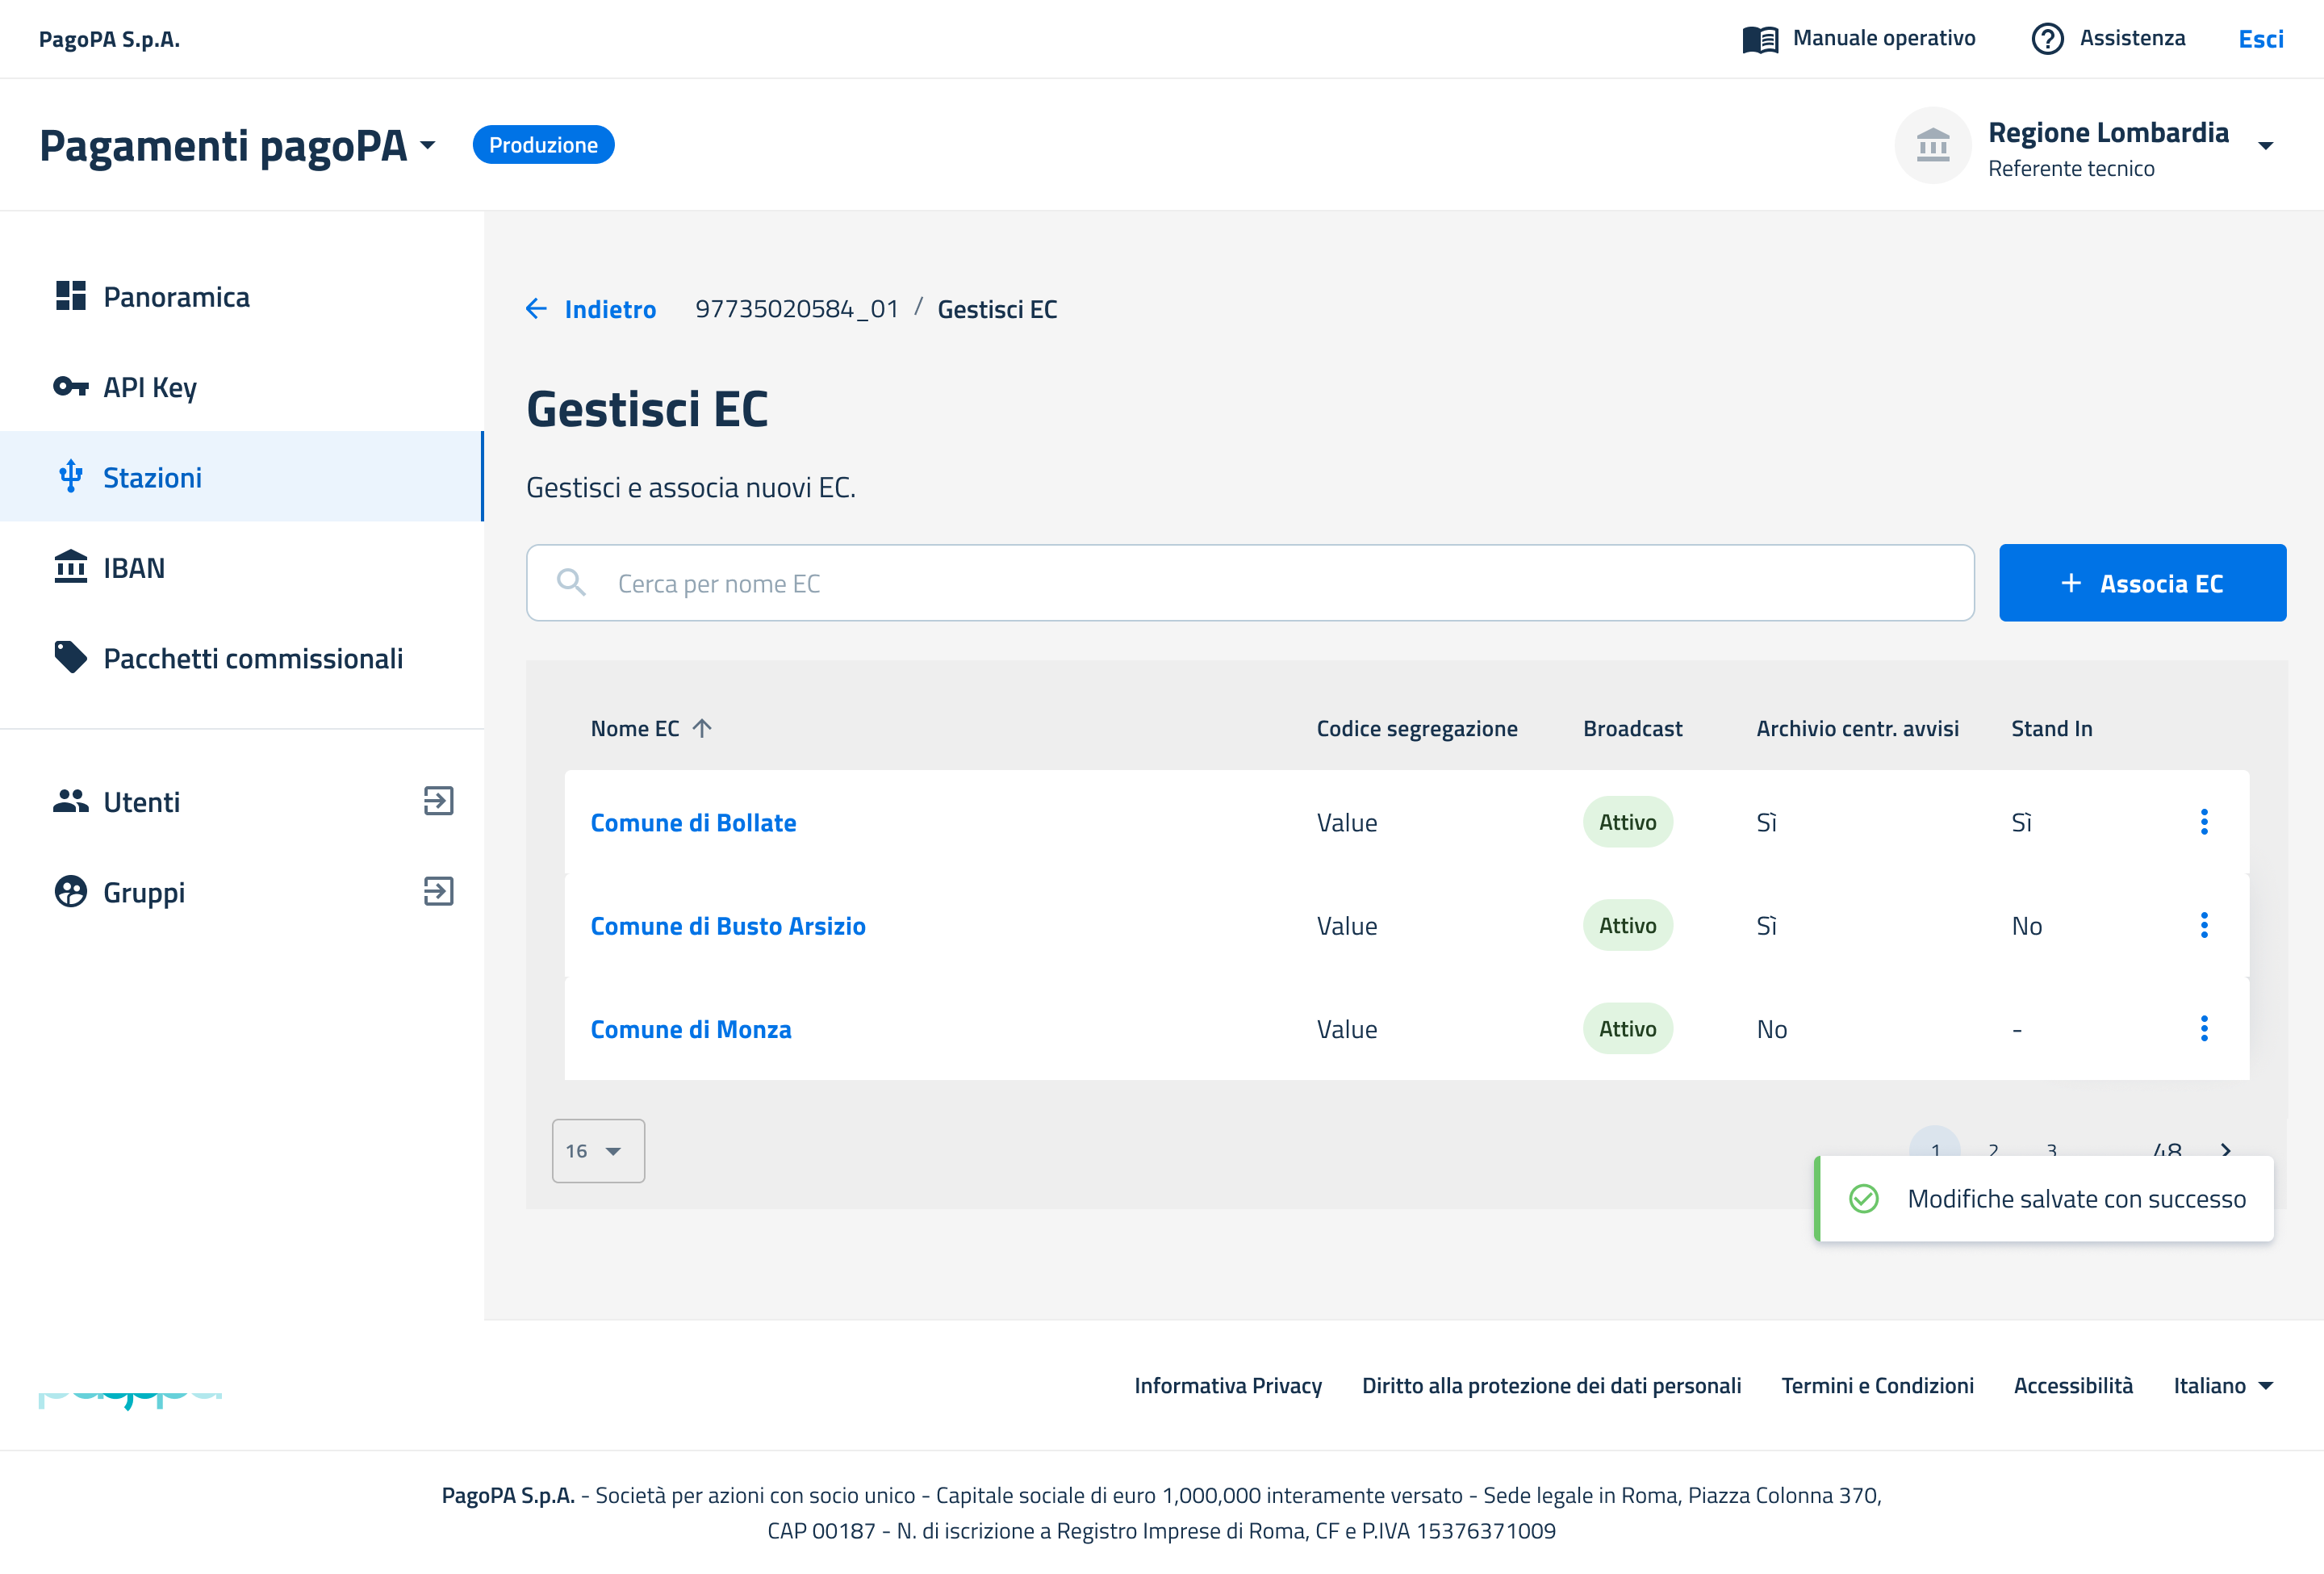Viewport: 2324px width, 1574px height.
Task: Open the Comune di Busto Arsizio link
Action: click(727, 926)
